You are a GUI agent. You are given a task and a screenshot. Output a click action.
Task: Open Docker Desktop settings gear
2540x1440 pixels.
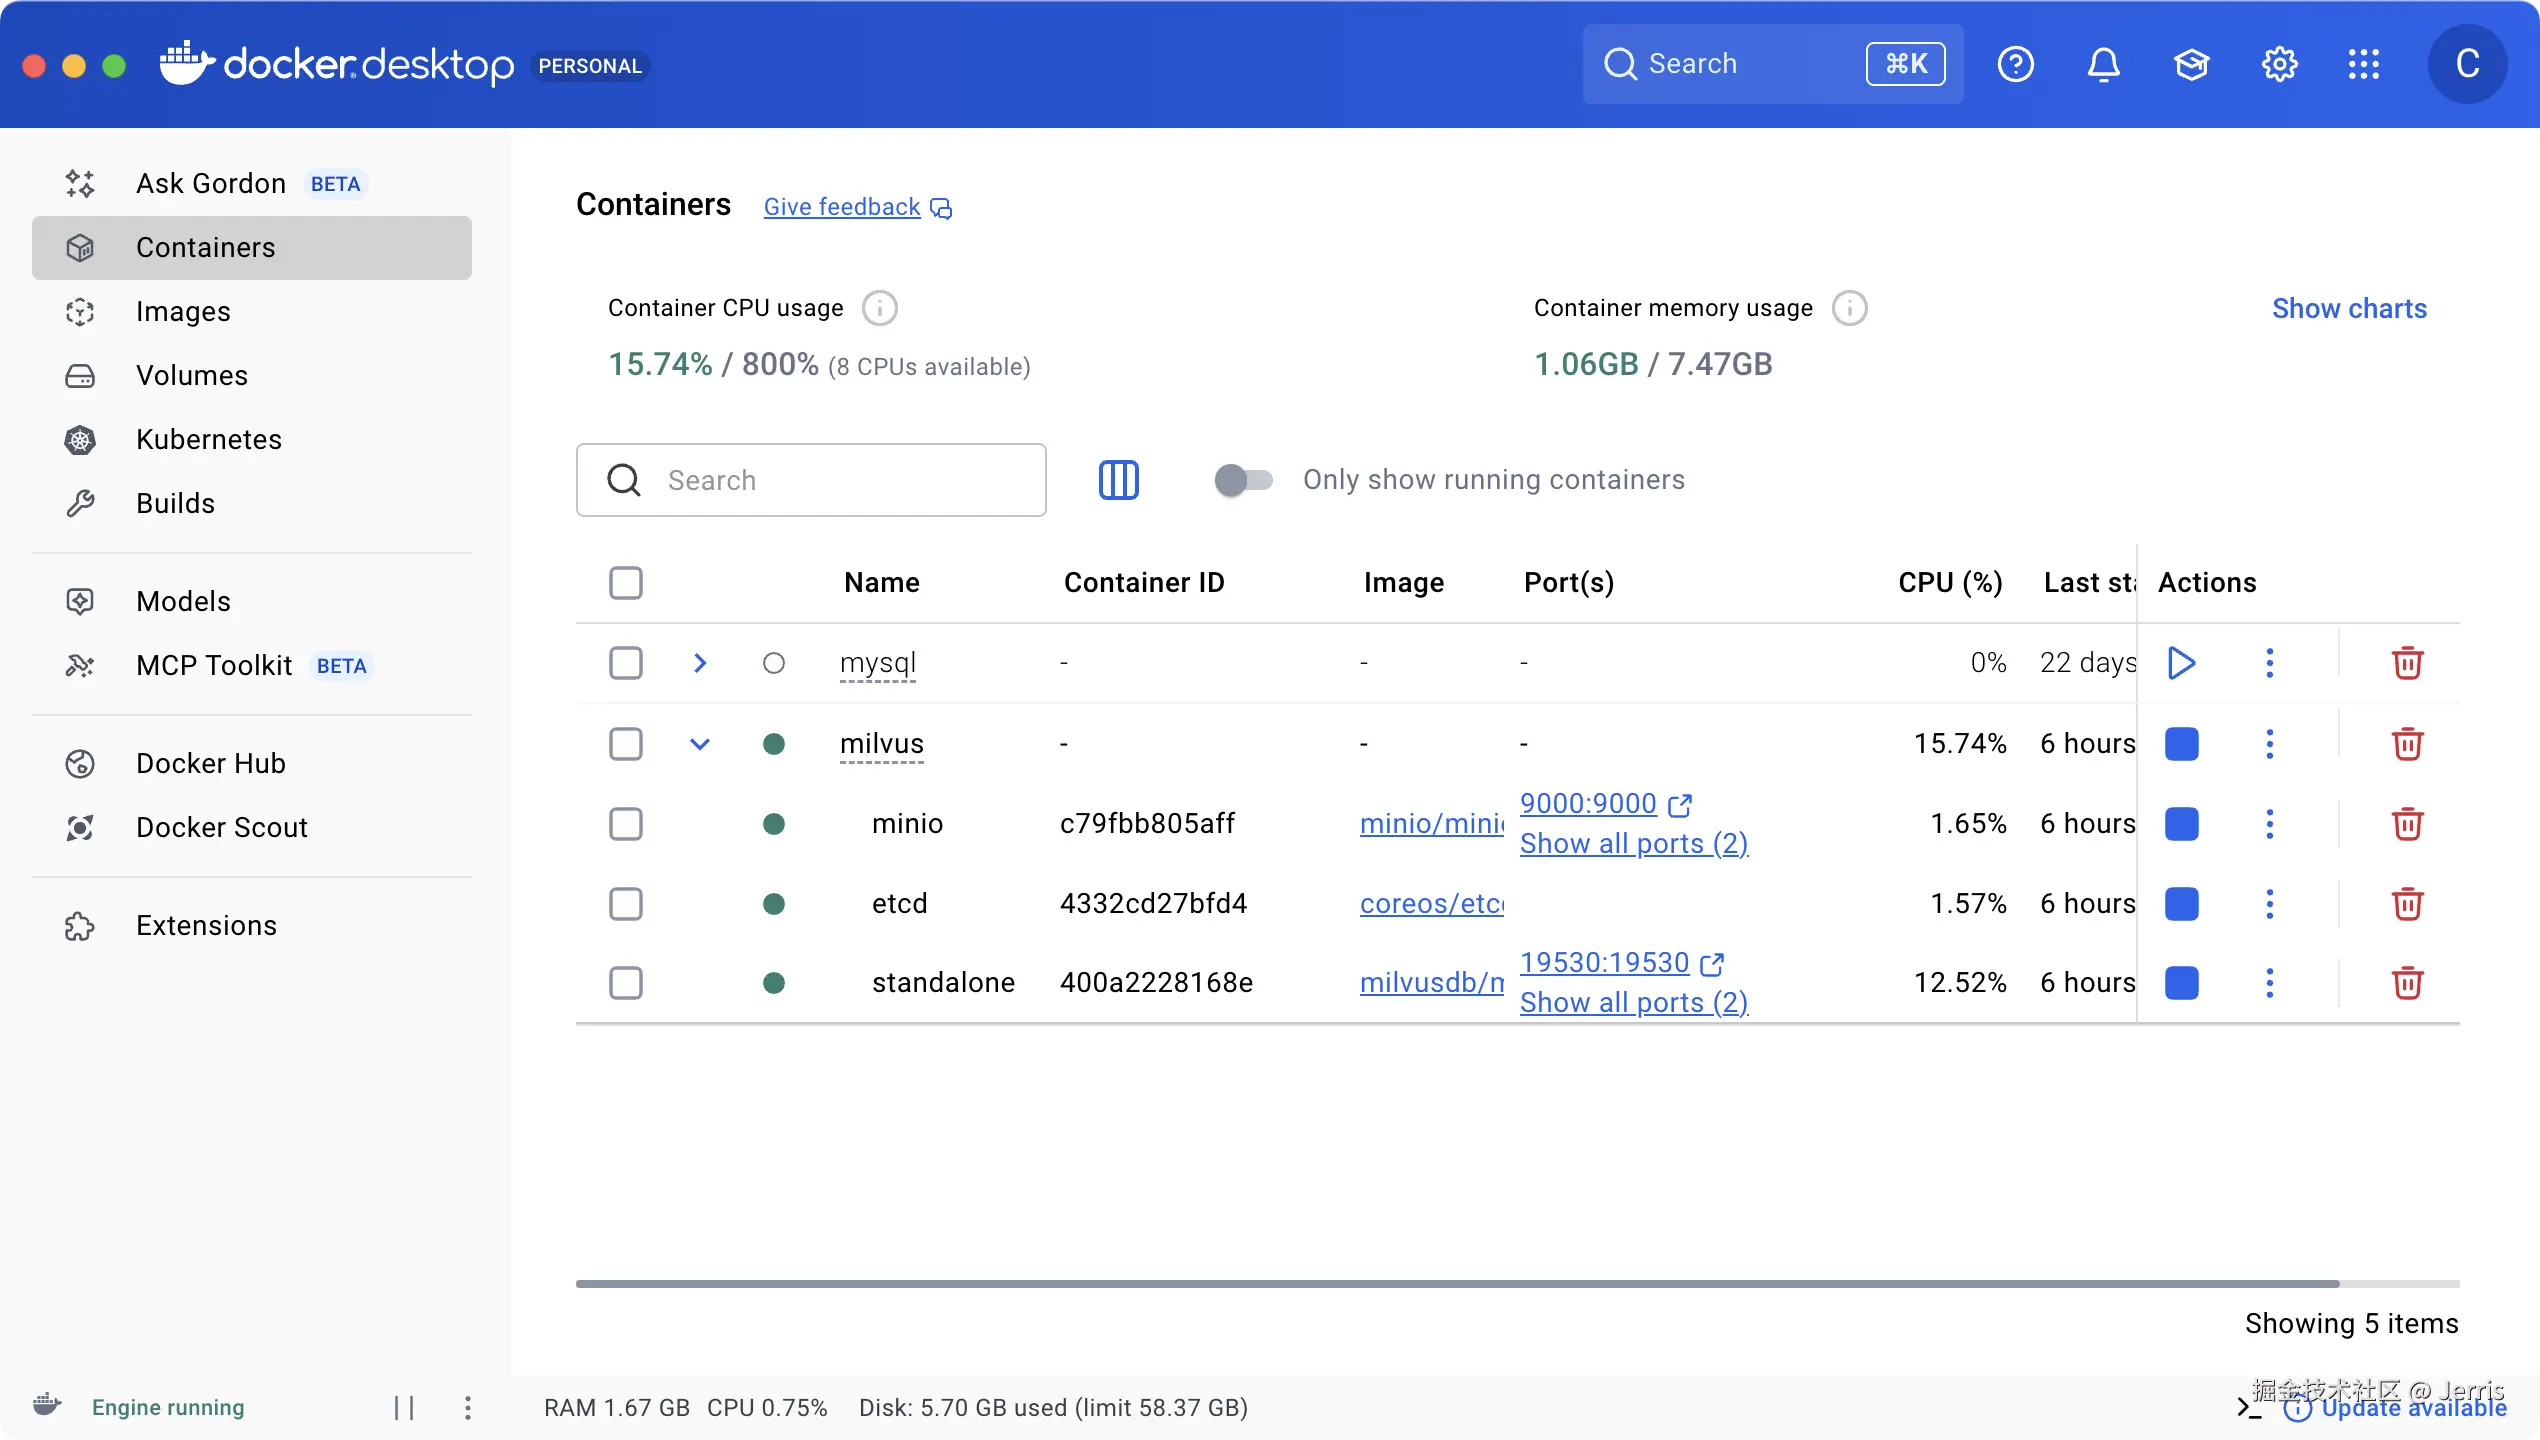point(2279,65)
